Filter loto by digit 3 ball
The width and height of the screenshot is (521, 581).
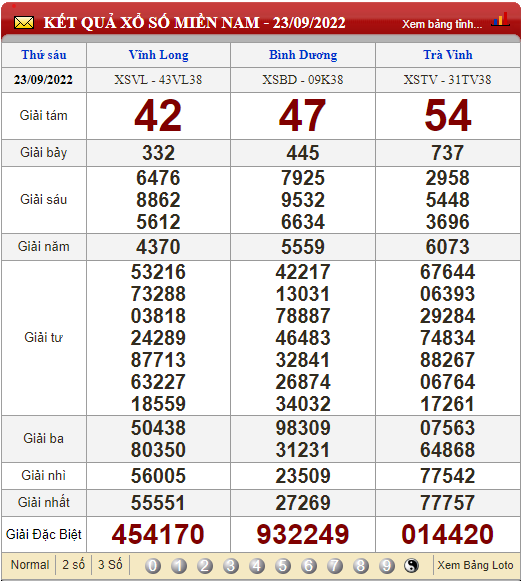click(231, 566)
